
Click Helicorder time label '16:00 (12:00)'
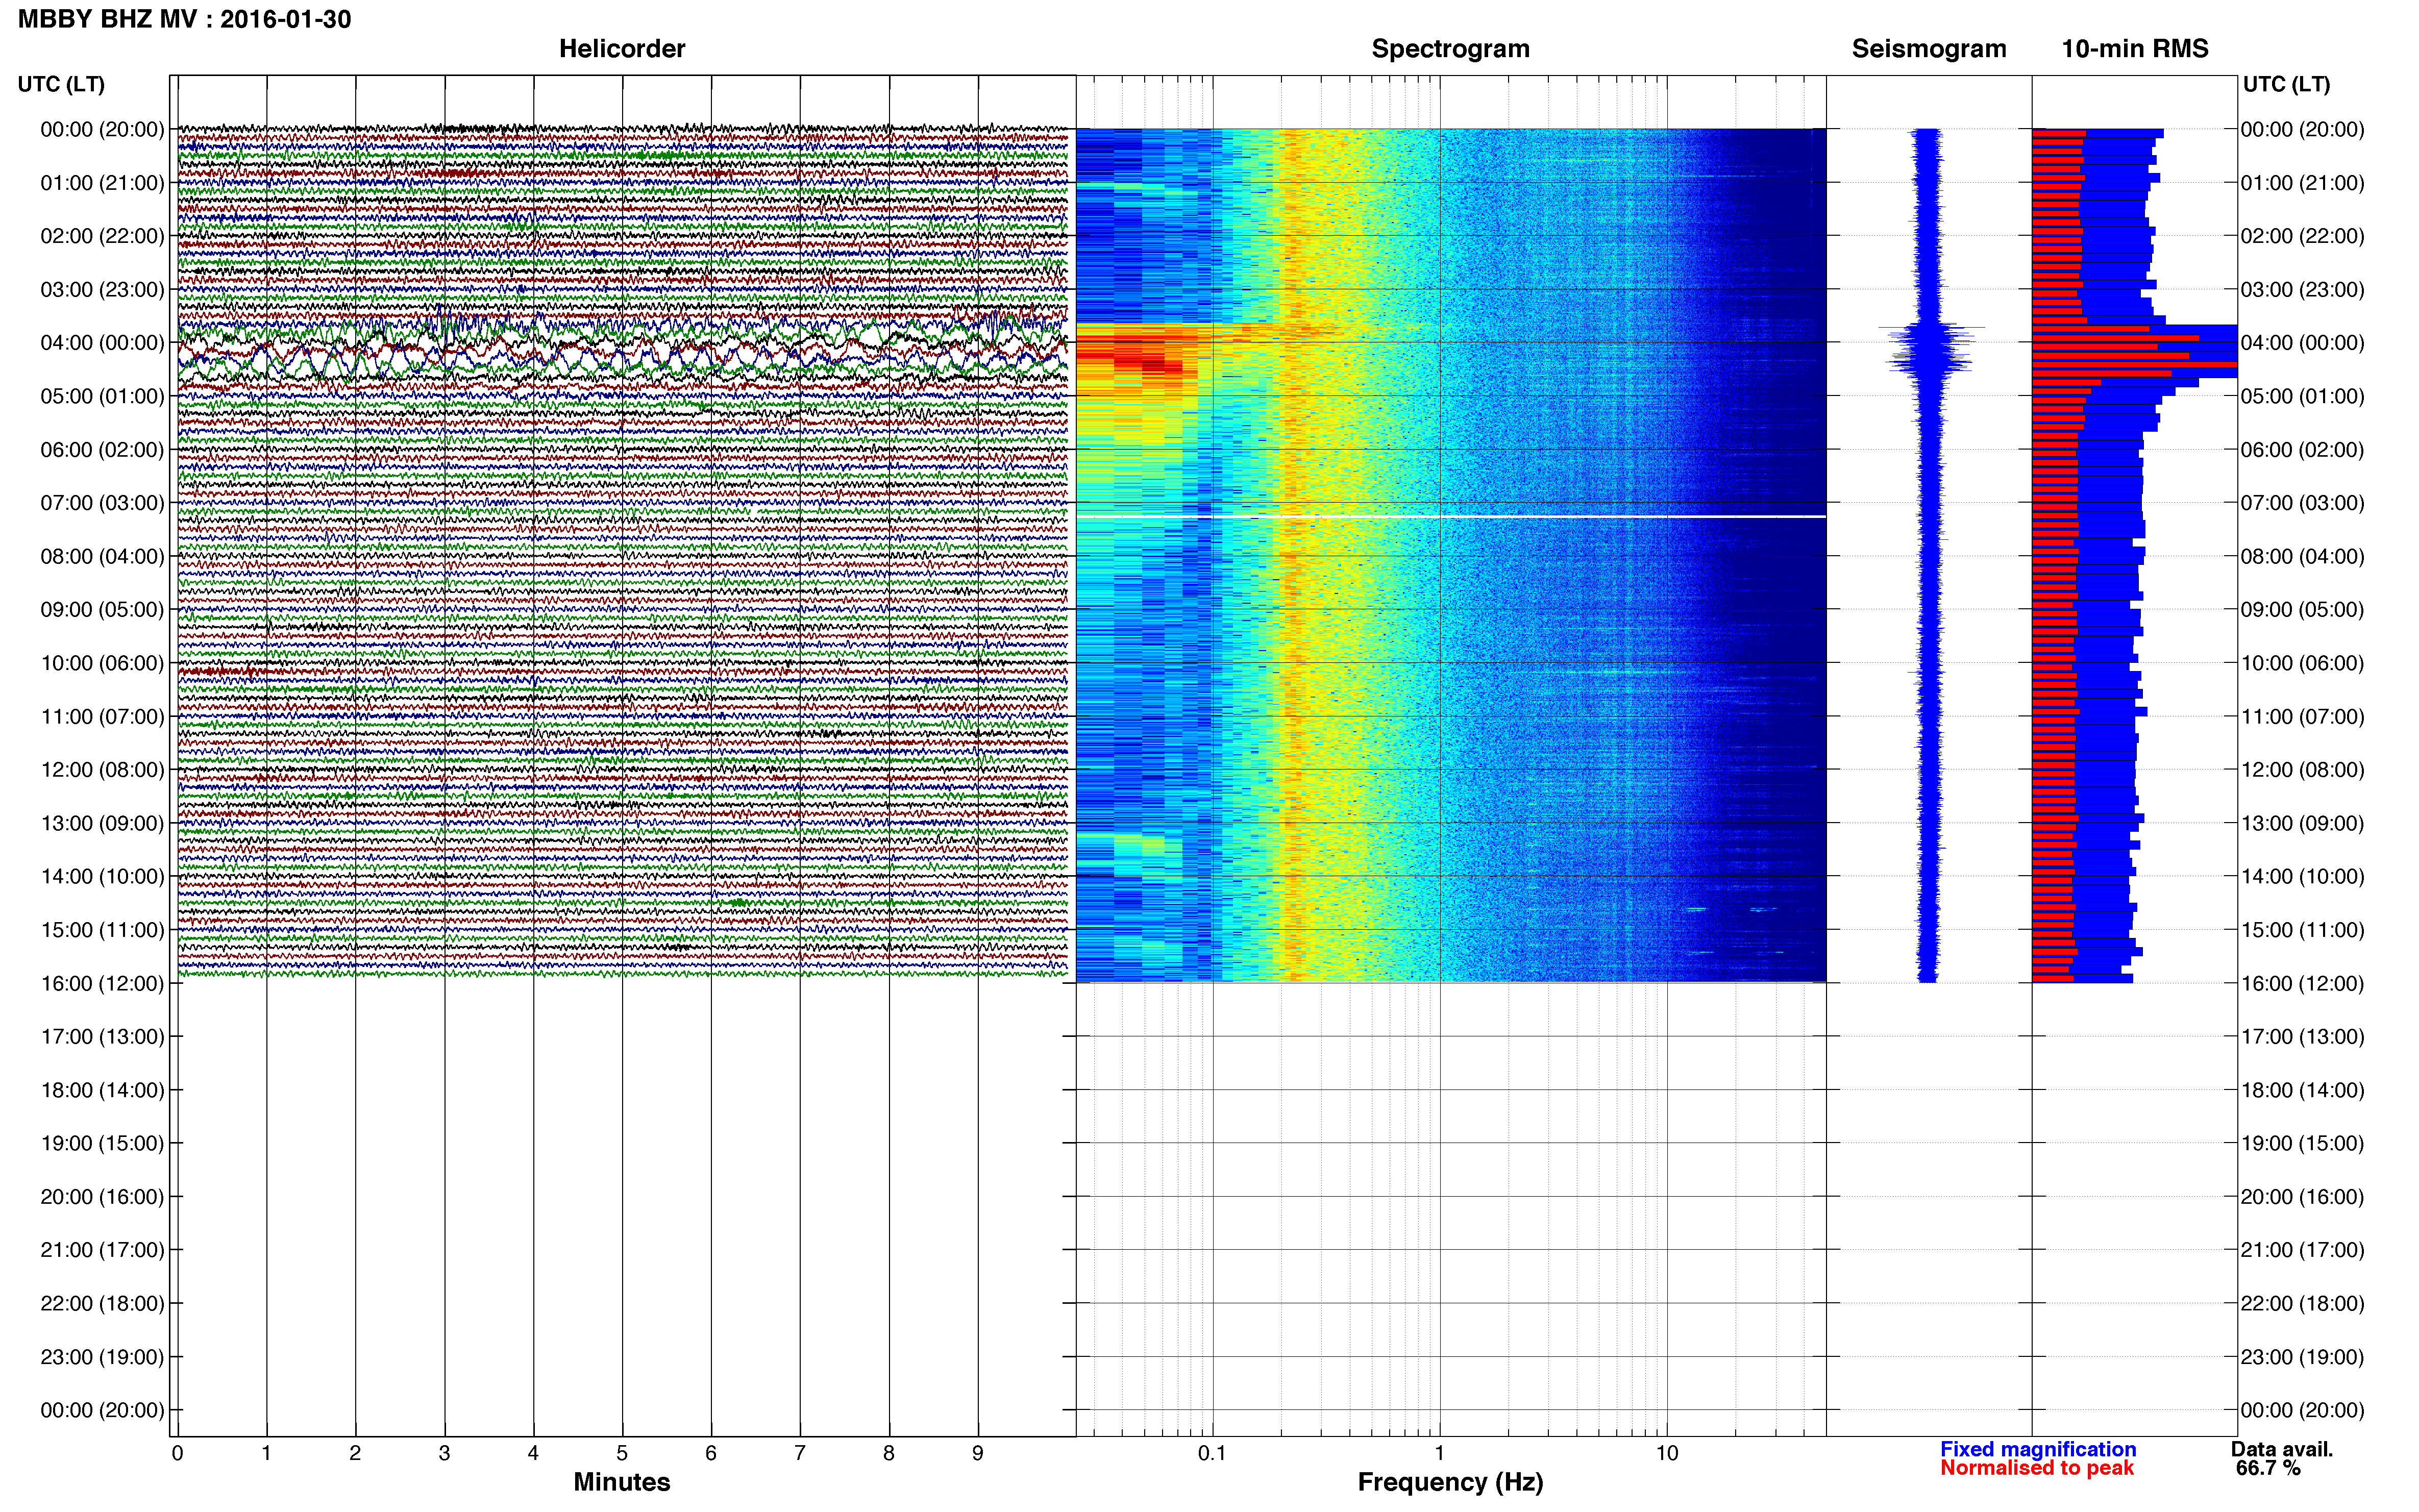(x=102, y=983)
